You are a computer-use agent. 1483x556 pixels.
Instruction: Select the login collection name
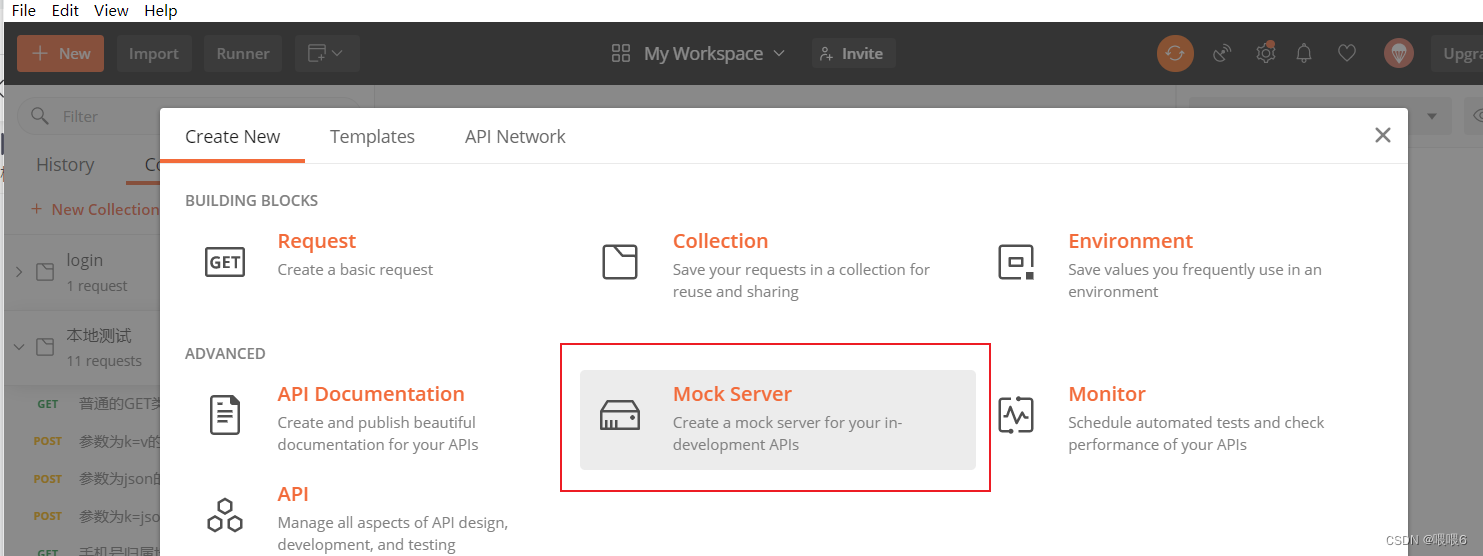pyautogui.click(x=85, y=260)
